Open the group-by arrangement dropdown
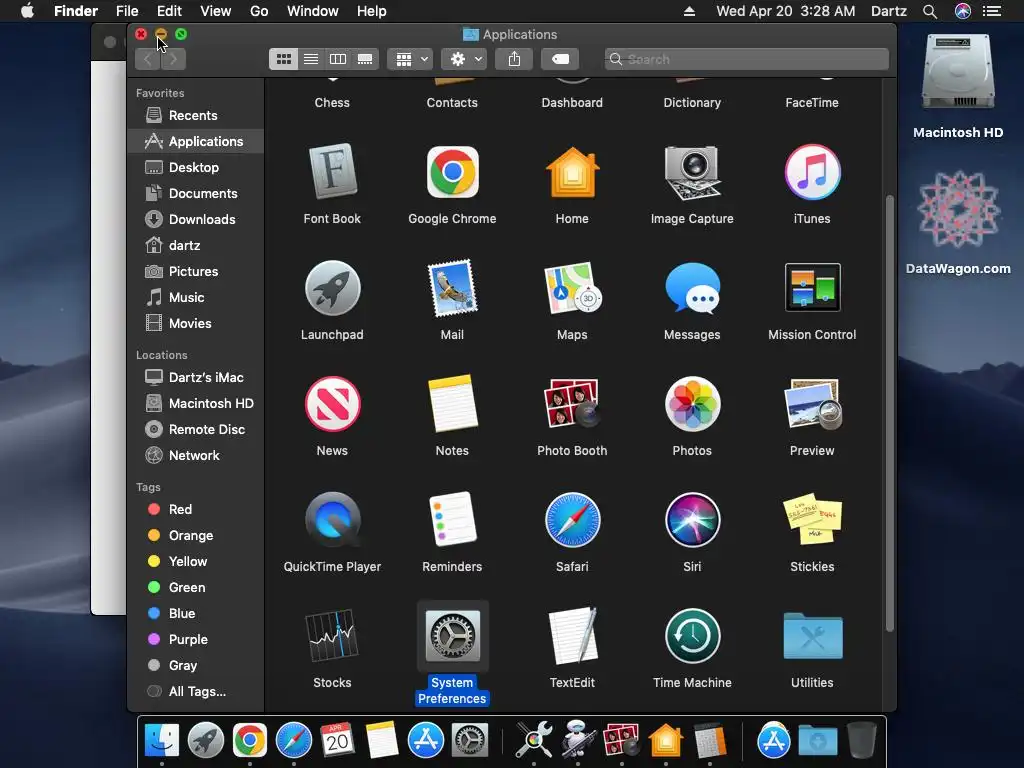Viewport: 1024px width, 768px height. [x=410, y=59]
